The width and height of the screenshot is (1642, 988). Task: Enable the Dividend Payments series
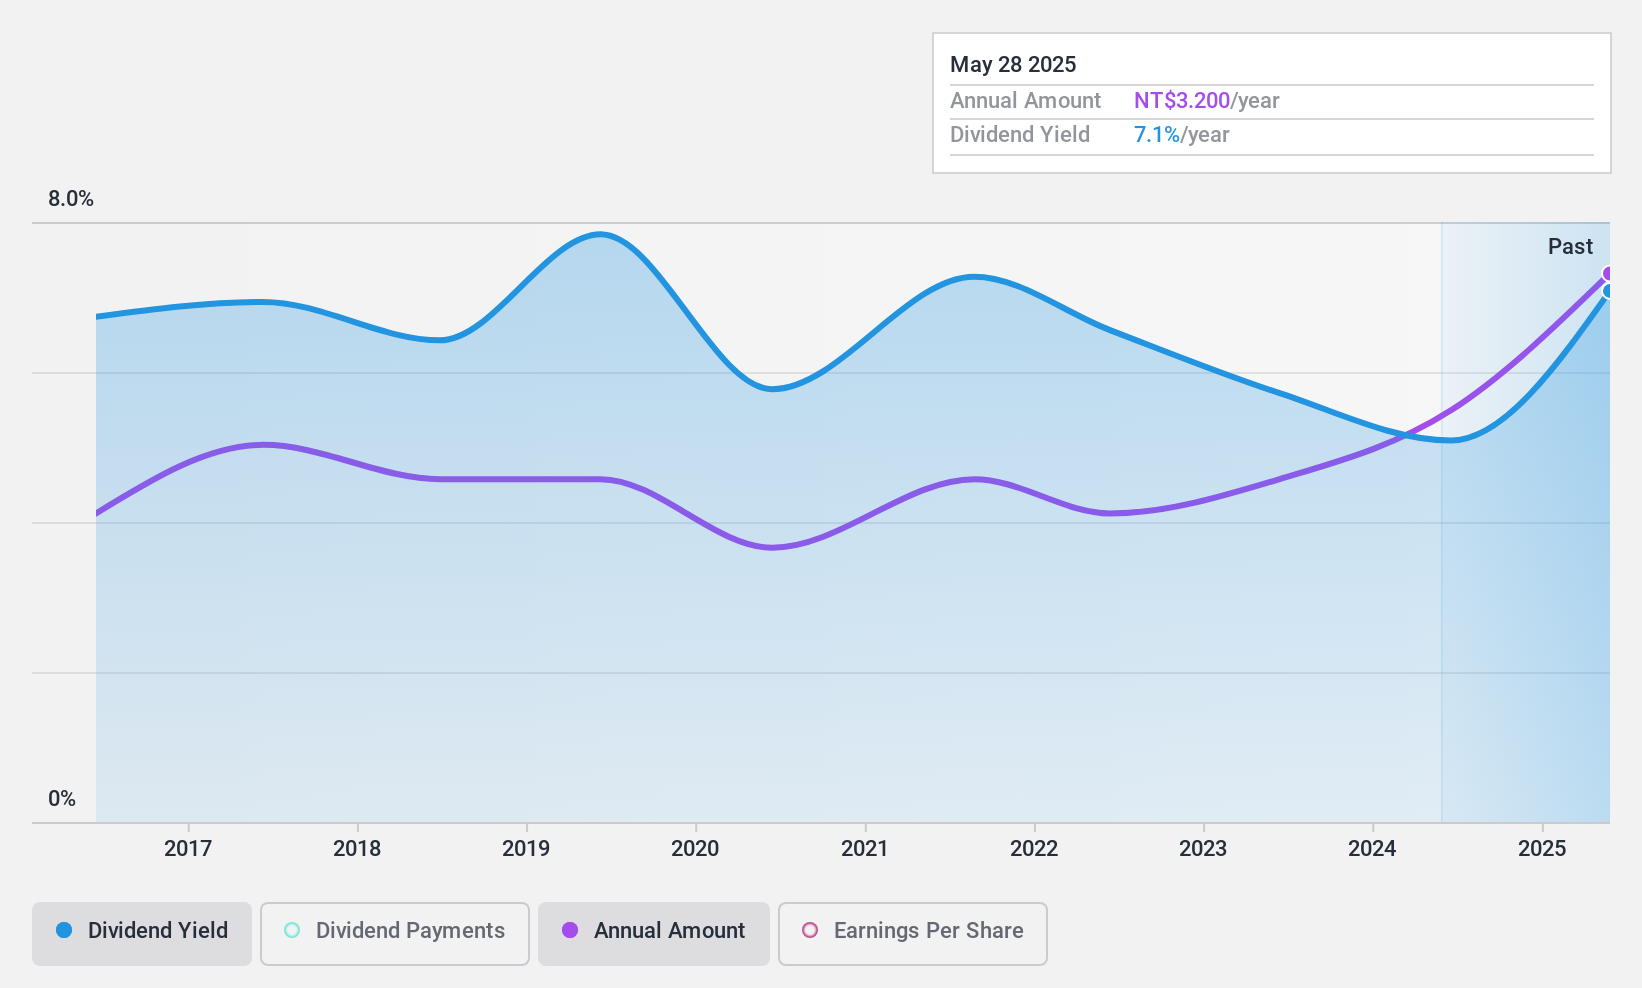pos(394,933)
